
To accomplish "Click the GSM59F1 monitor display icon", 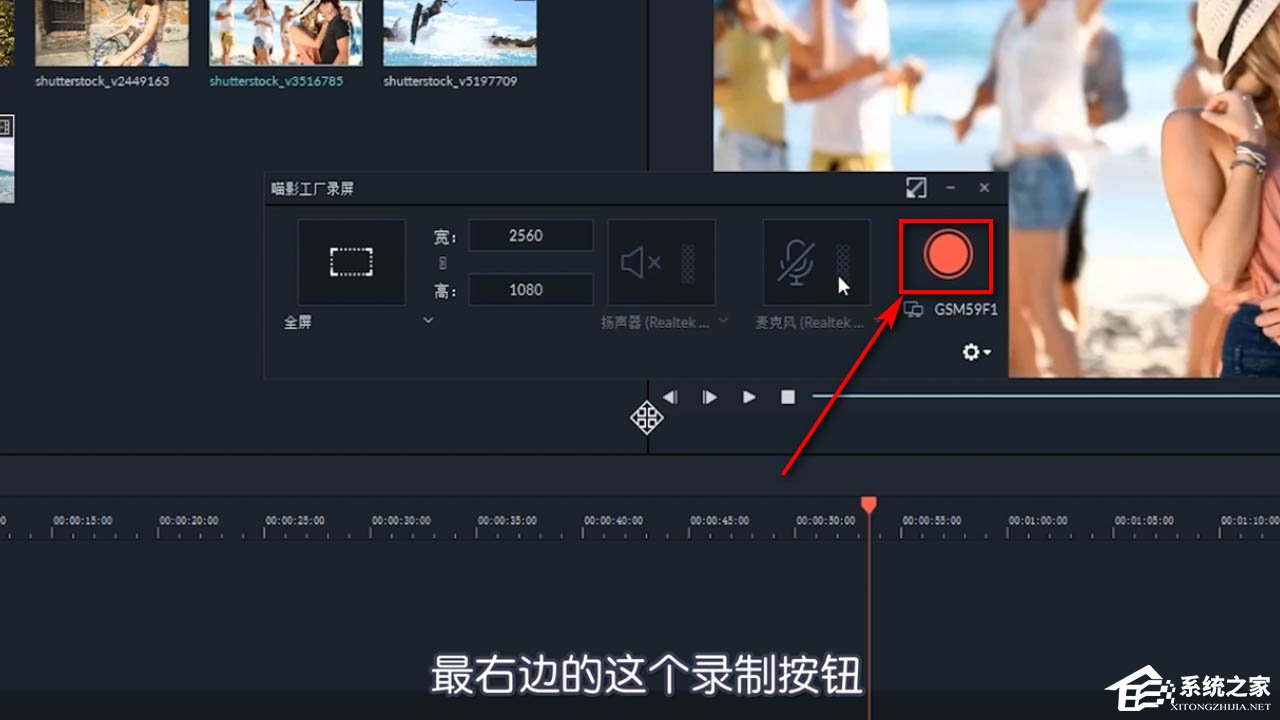I will click(x=913, y=309).
